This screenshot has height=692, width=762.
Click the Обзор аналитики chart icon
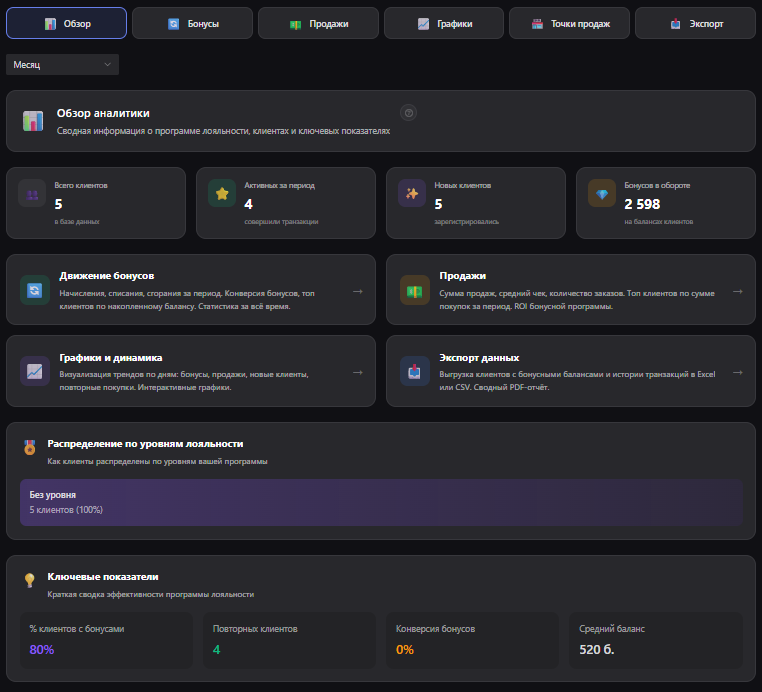pyautogui.click(x=33, y=121)
